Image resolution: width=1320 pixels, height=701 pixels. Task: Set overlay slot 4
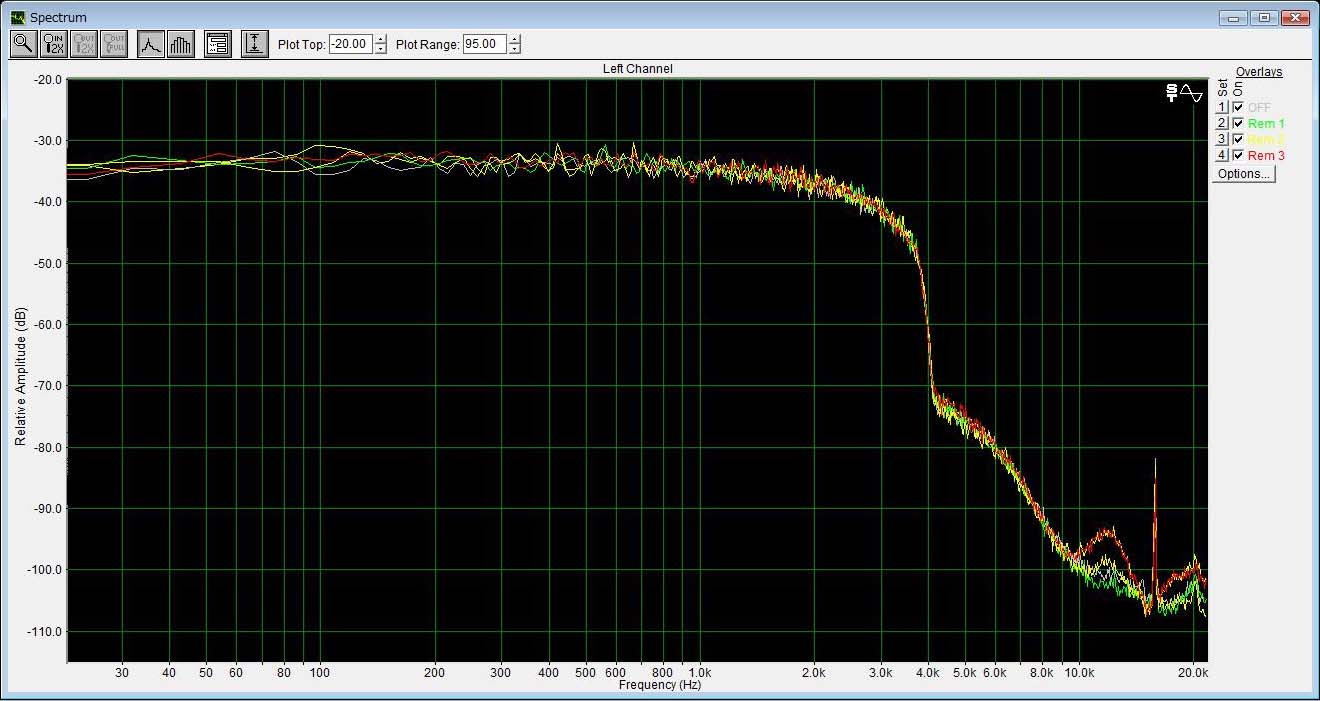tap(1221, 155)
